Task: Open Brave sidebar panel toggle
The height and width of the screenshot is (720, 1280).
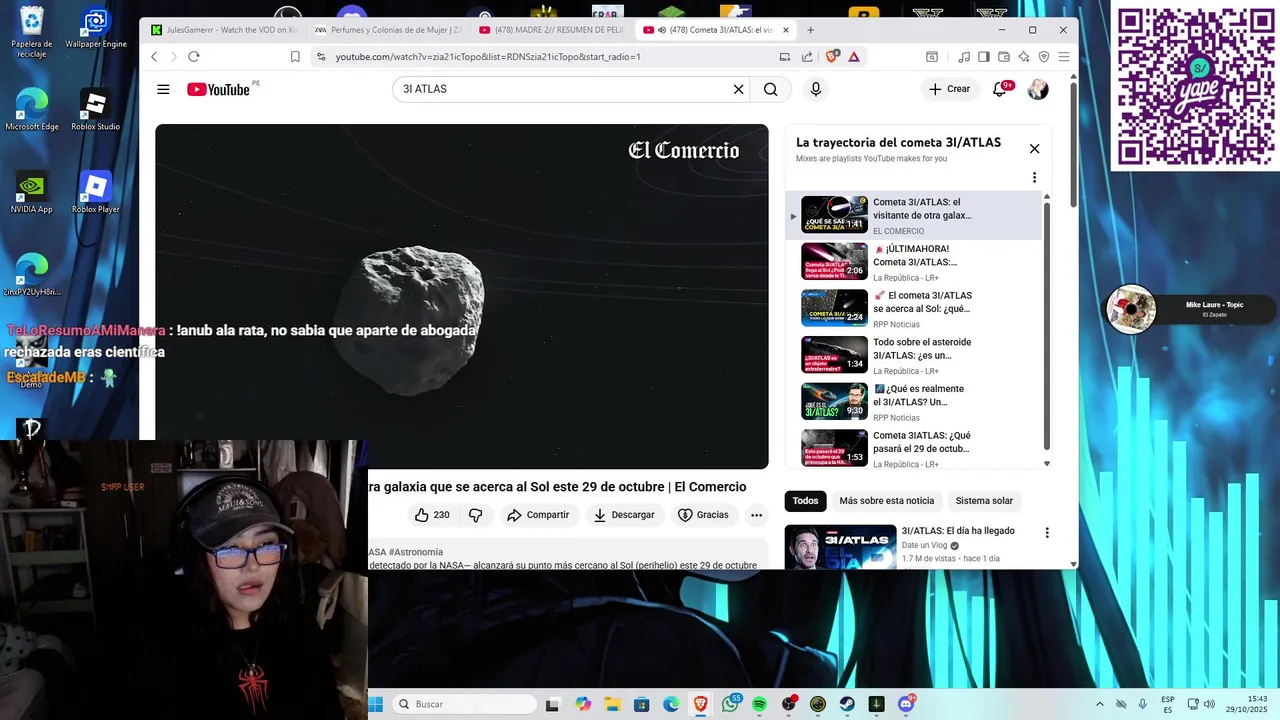Action: tap(984, 57)
